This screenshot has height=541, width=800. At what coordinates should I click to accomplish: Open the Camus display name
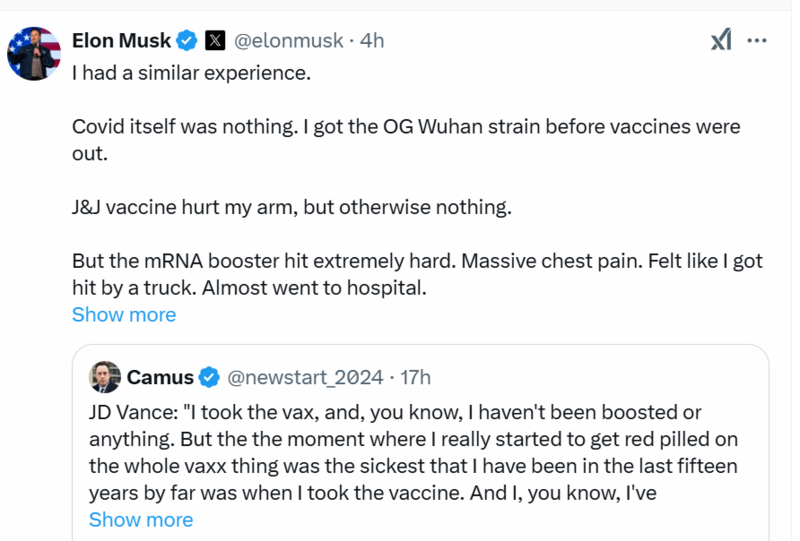coord(160,377)
